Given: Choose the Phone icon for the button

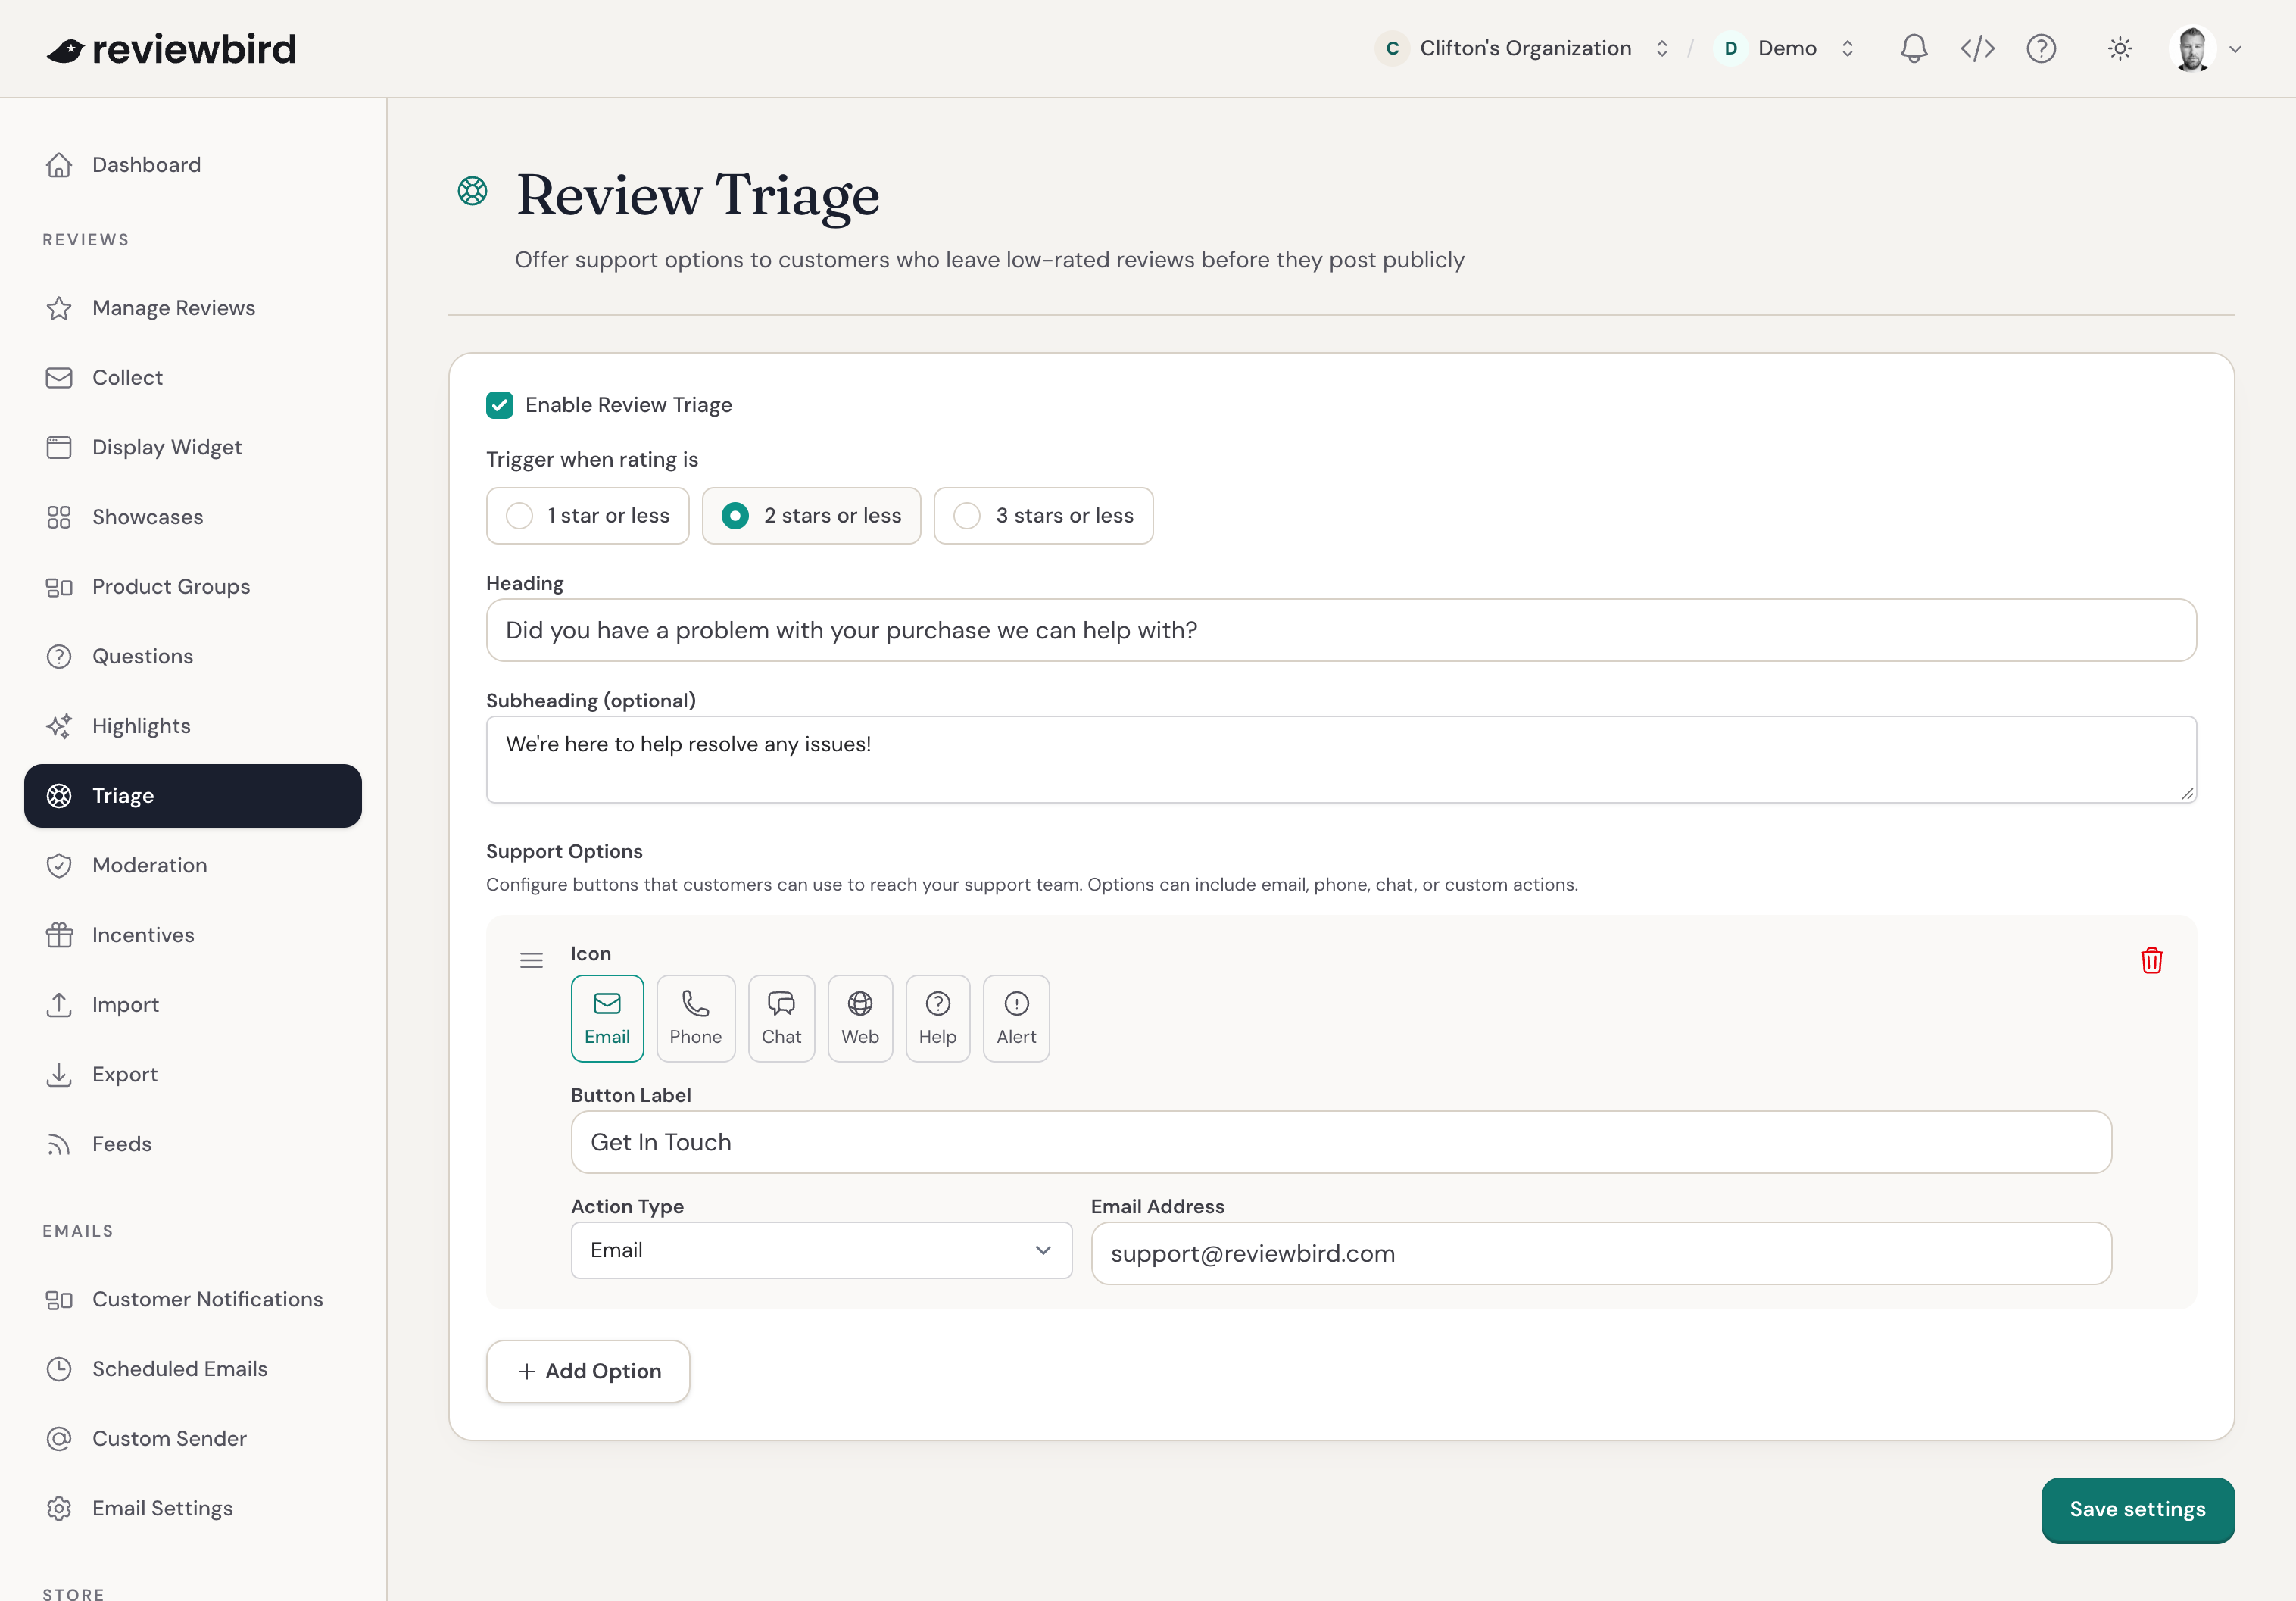Looking at the screenshot, I should point(695,1018).
